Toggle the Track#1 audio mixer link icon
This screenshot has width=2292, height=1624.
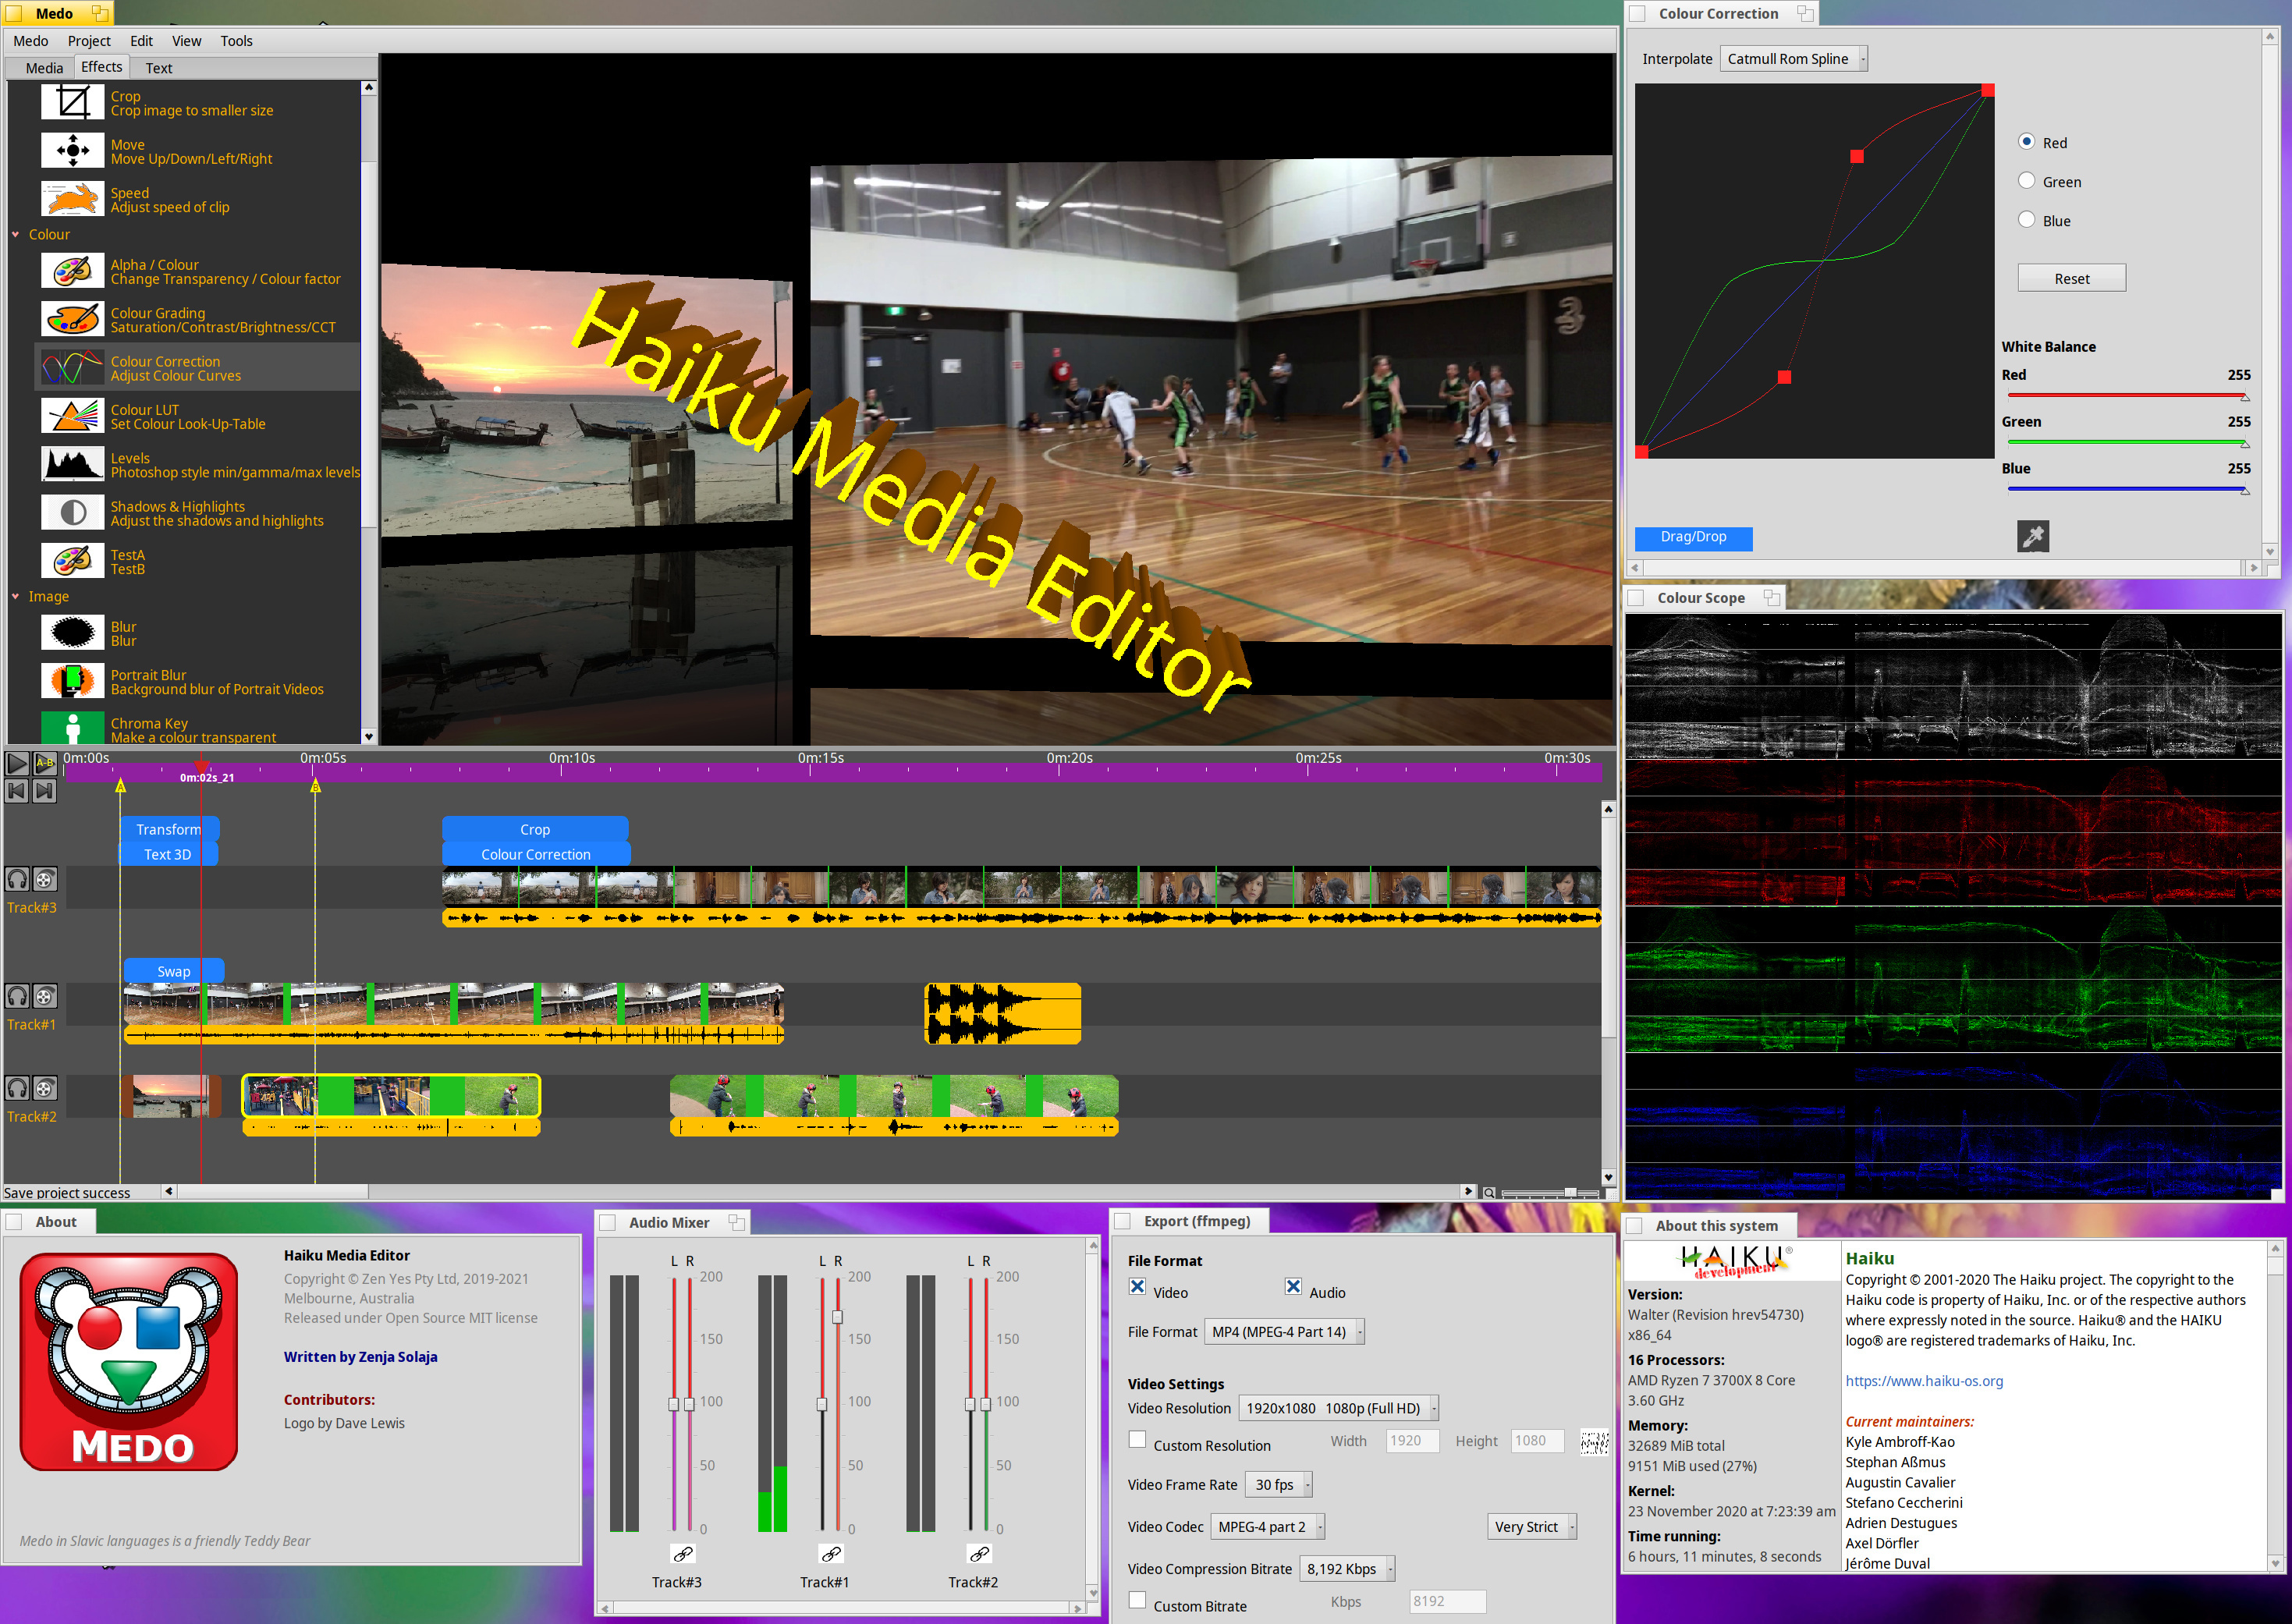[x=831, y=1554]
